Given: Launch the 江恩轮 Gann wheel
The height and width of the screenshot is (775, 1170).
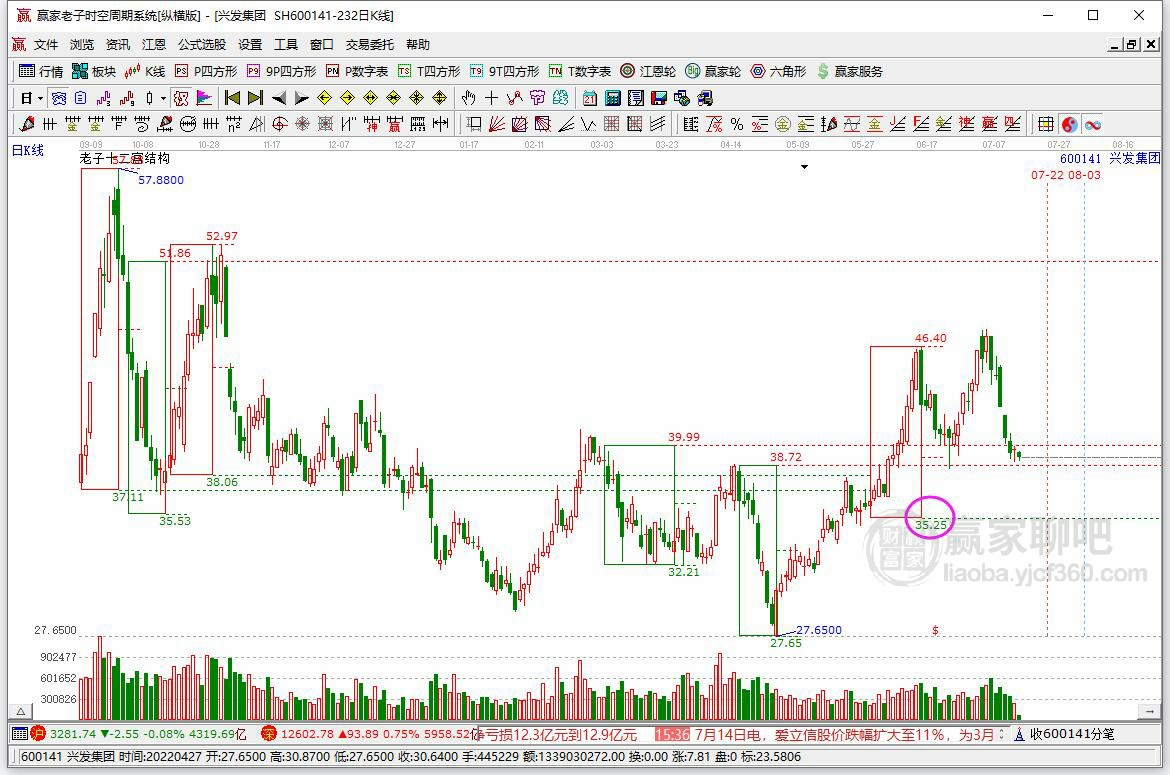Looking at the screenshot, I should click(648, 71).
